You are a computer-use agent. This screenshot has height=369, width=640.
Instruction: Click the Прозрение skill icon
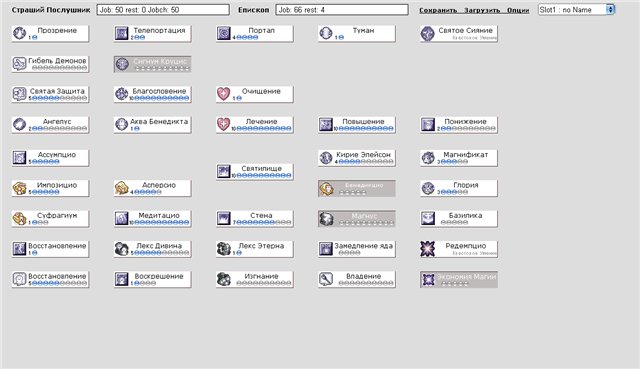(x=19, y=33)
